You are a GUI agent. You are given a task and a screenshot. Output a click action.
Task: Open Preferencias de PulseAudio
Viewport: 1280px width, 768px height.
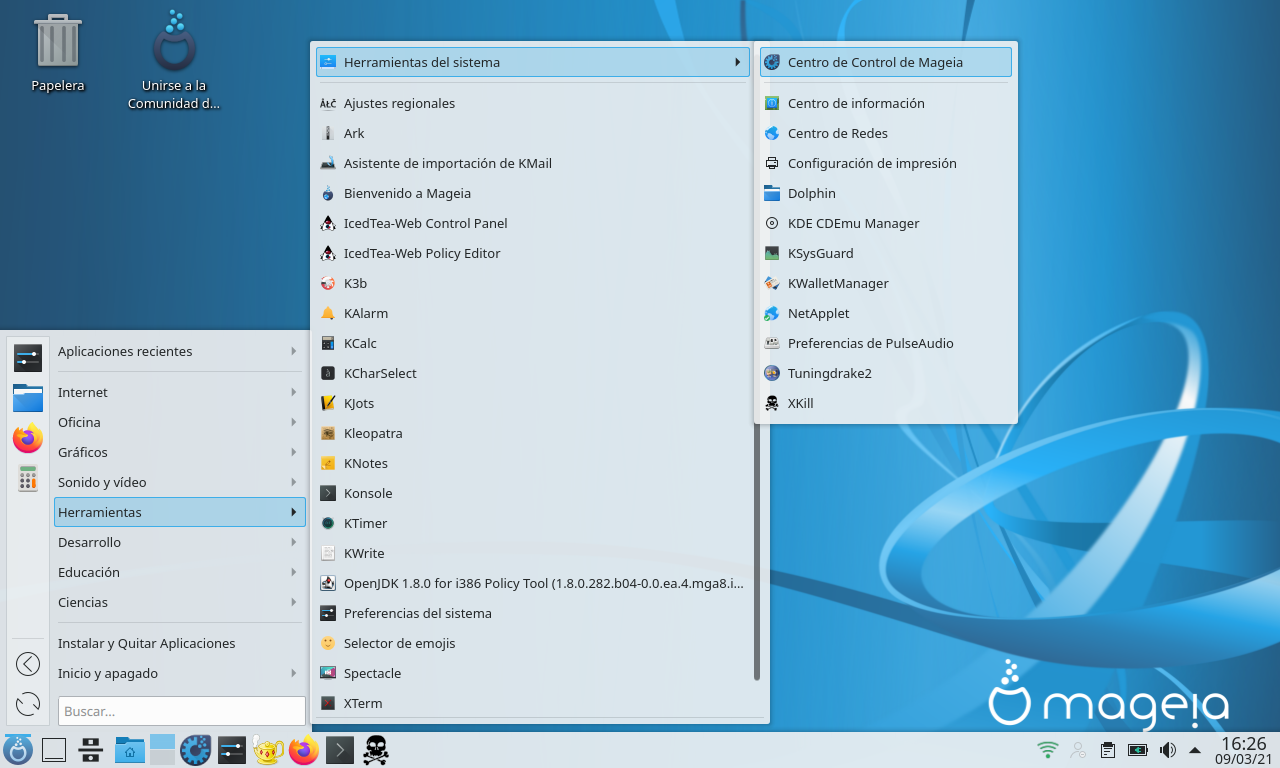point(885,343)
